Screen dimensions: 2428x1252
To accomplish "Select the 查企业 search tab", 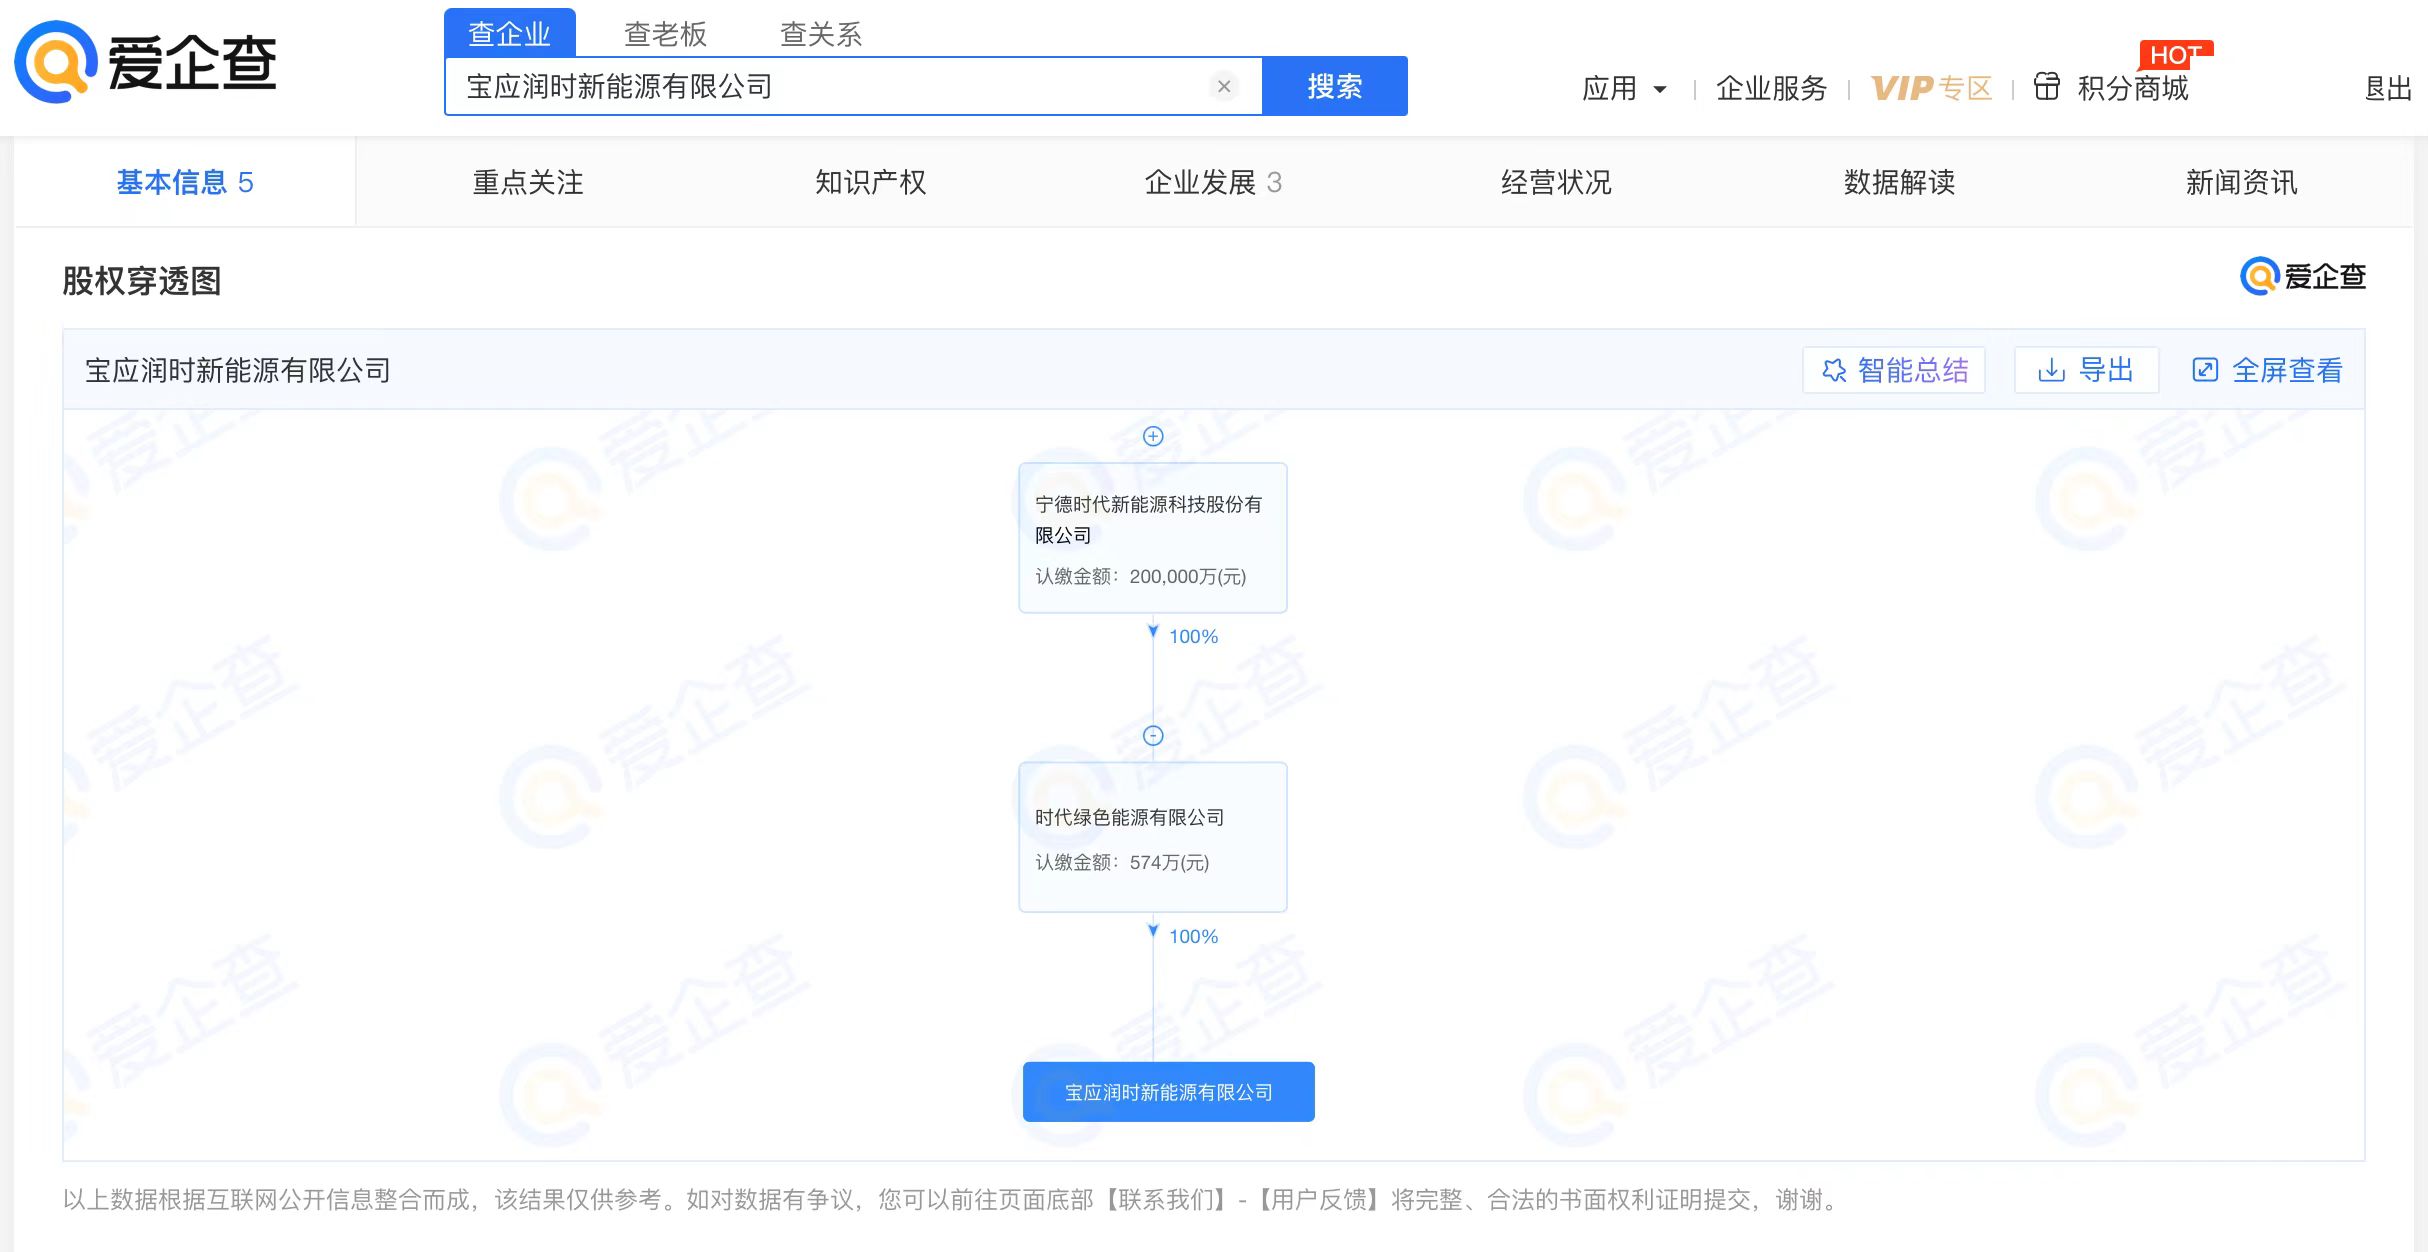I will click(510, 33).
